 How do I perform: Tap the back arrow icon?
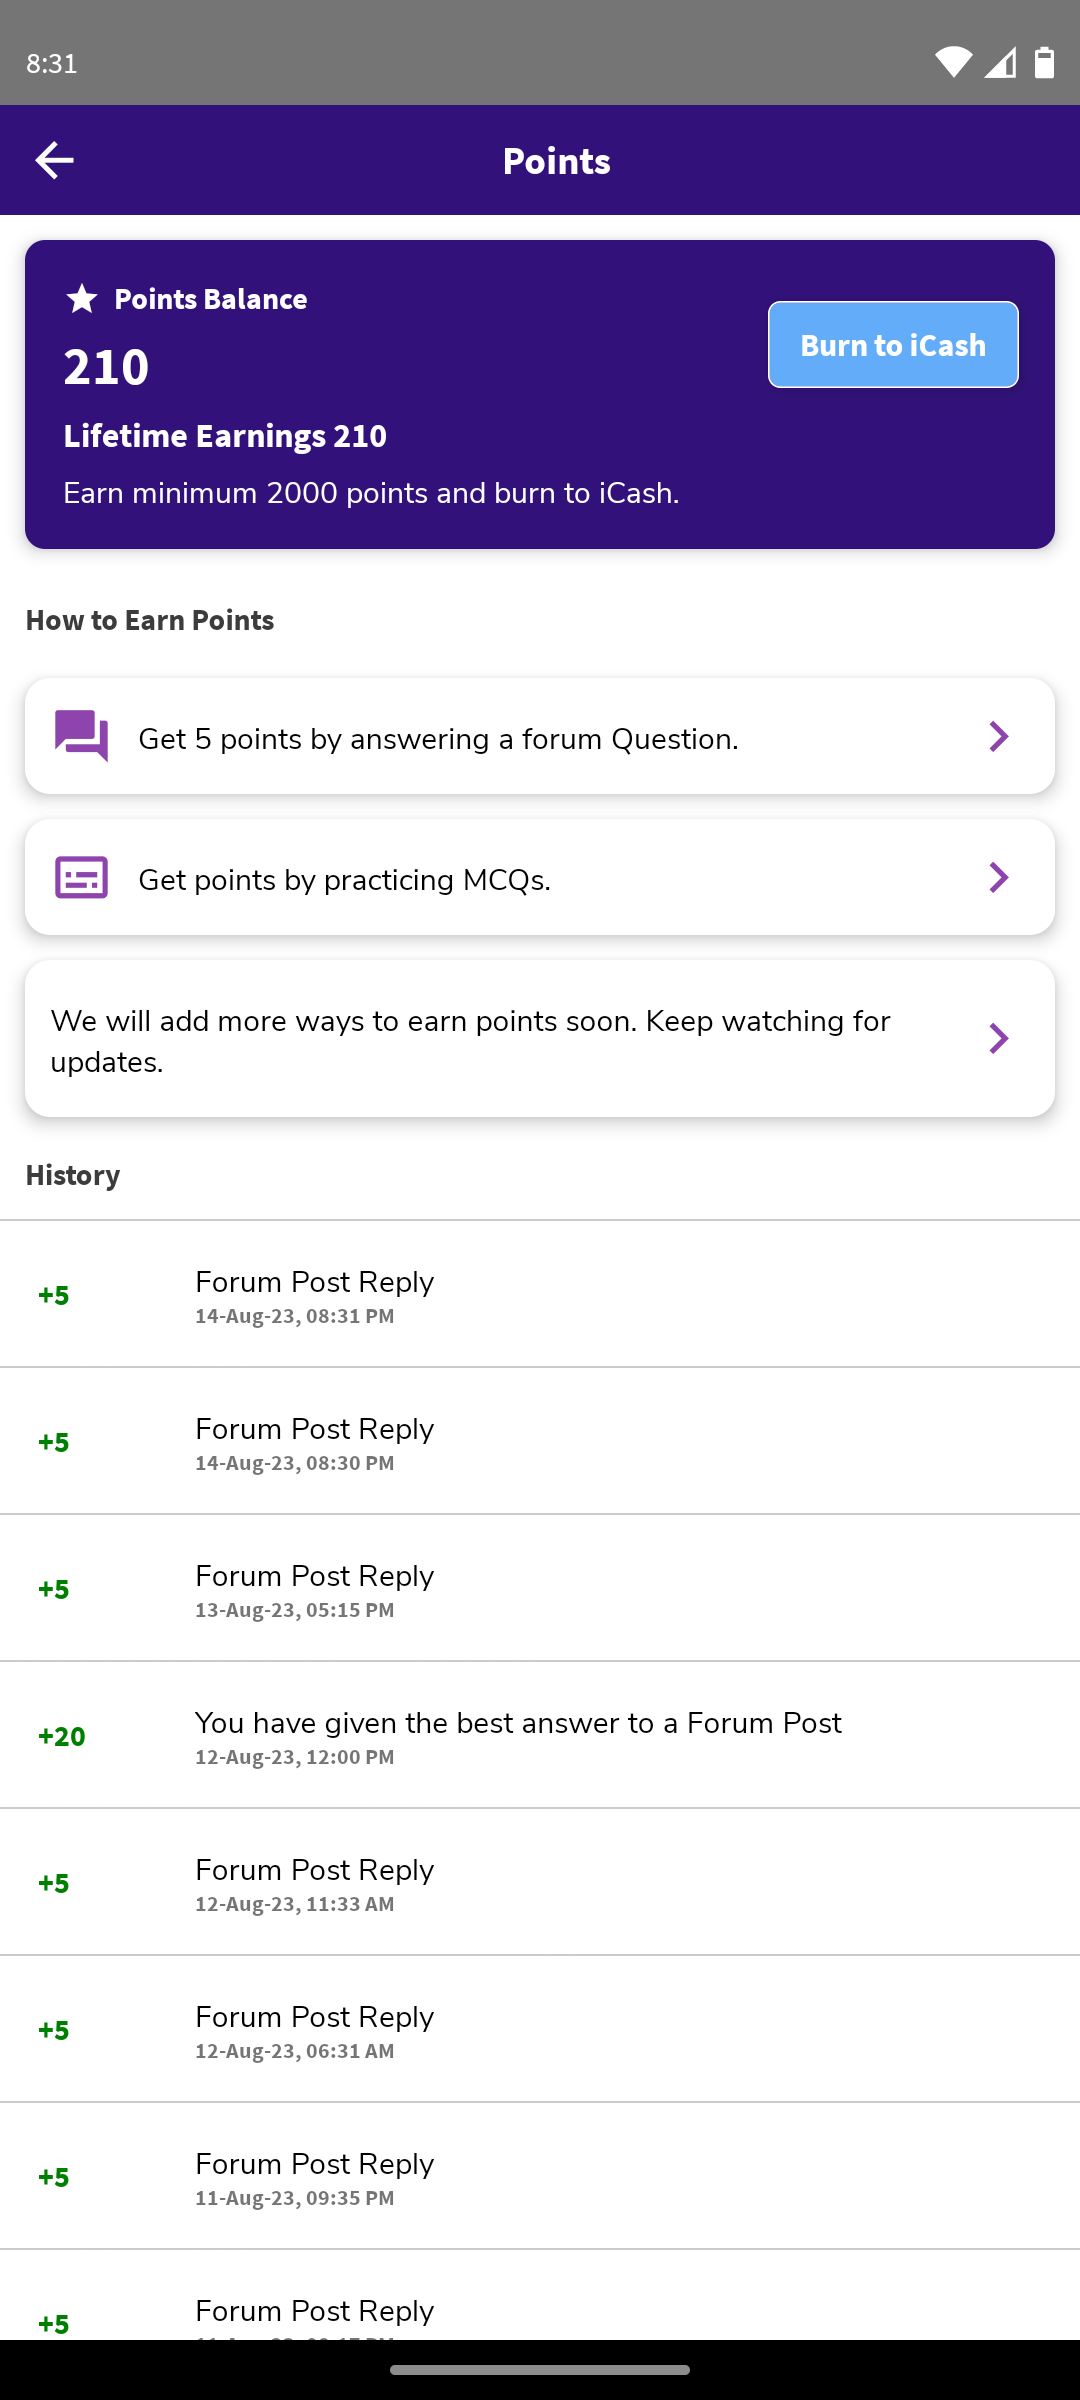(x=54, y=160)
